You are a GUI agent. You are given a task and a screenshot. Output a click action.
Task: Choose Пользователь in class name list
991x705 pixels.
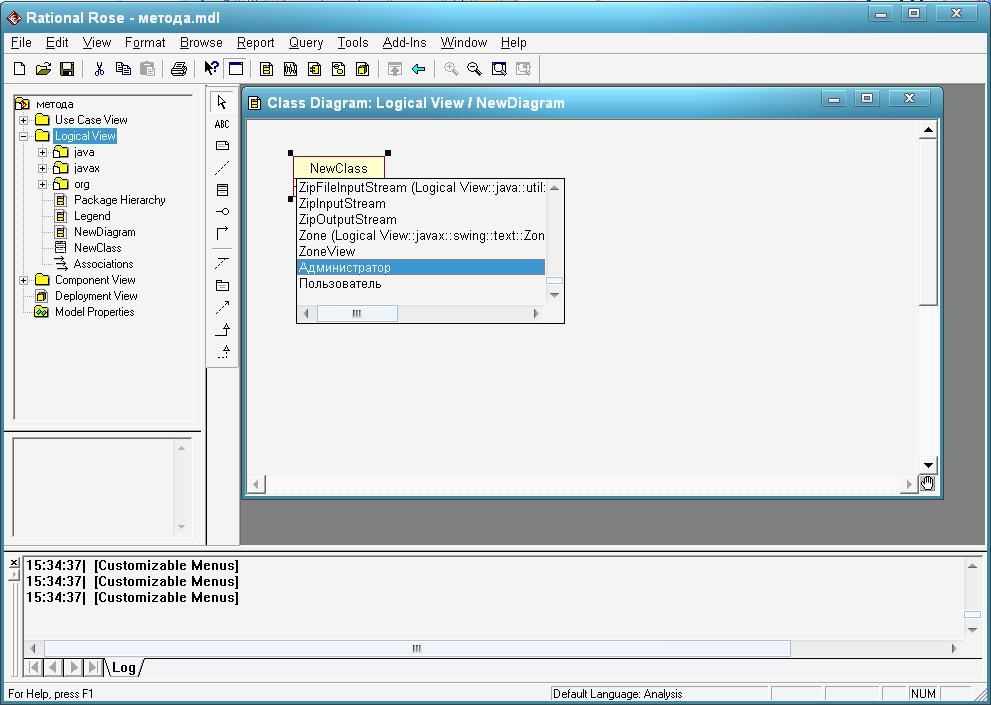tap(421, 283)
